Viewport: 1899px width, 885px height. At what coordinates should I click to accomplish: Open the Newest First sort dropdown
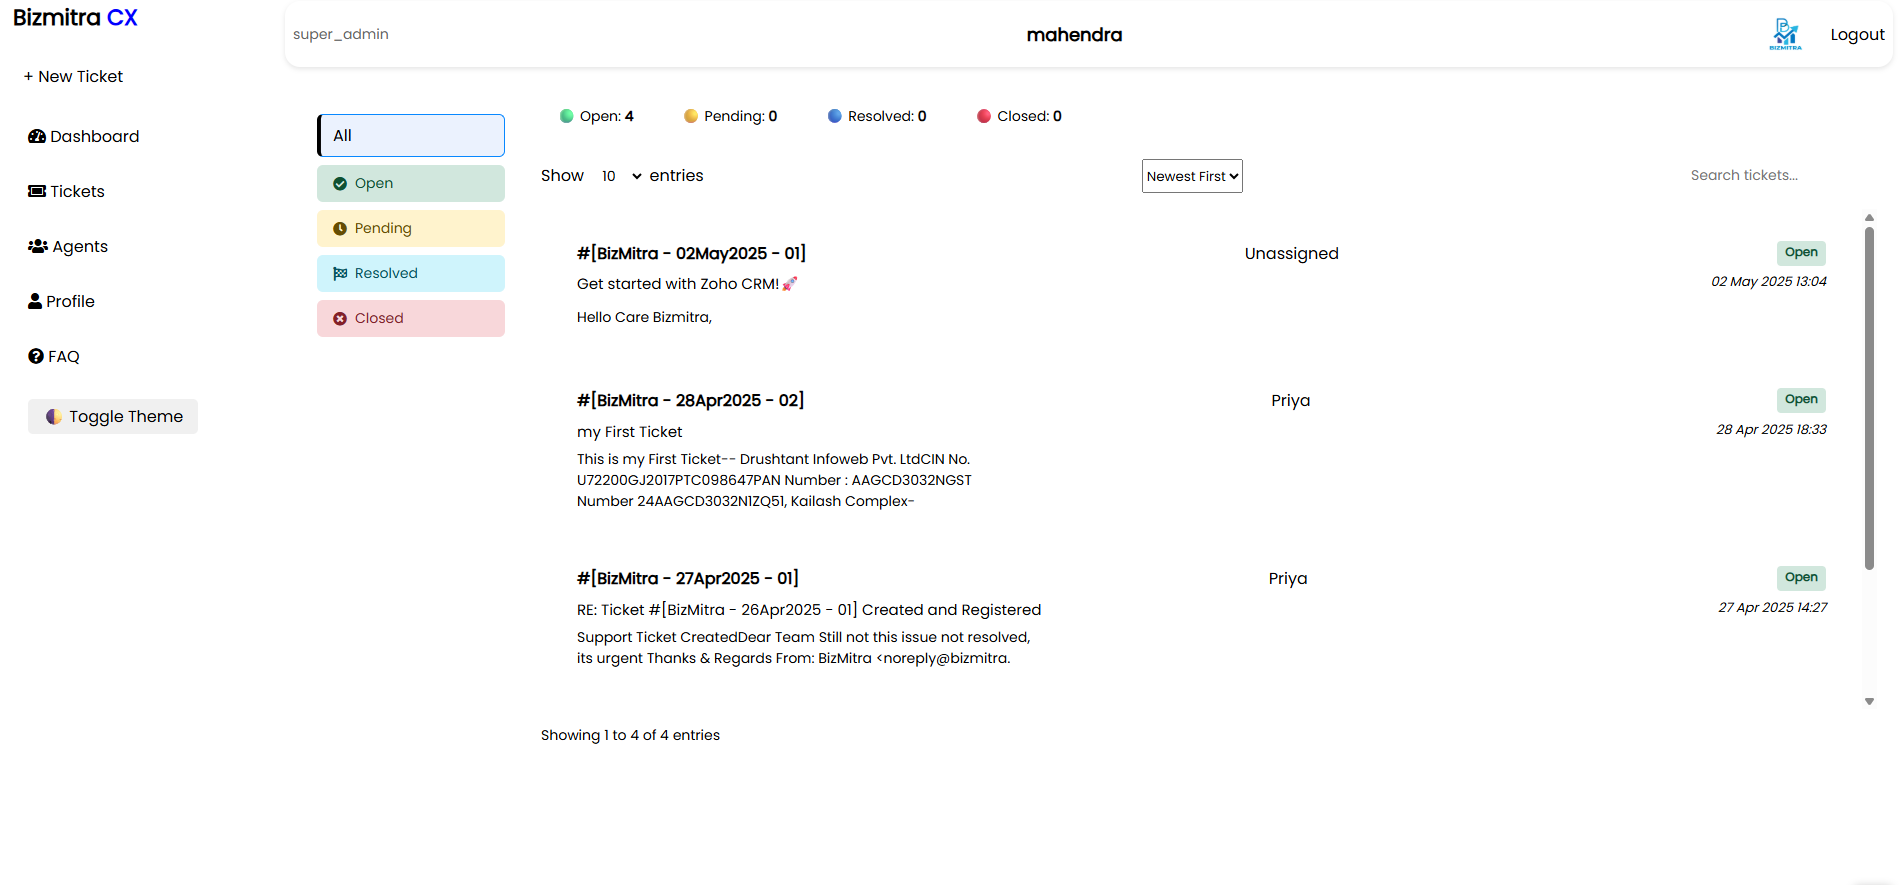(x=1192, y=177)
